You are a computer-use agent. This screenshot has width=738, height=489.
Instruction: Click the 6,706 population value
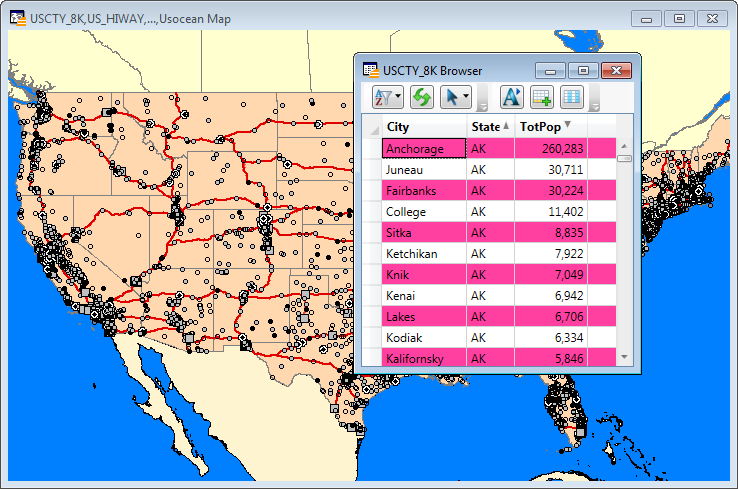click(x=569, y=317)
